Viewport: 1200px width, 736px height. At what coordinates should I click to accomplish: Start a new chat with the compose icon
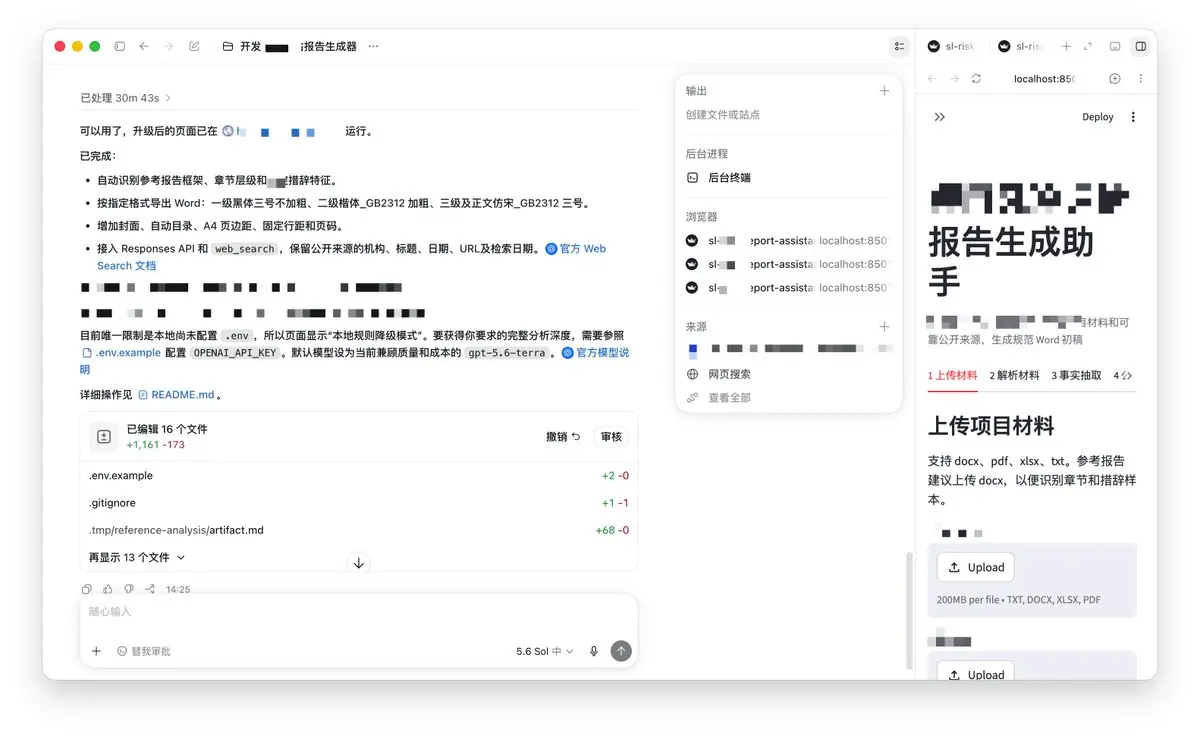pyautogui.click(x=195, y=46)
